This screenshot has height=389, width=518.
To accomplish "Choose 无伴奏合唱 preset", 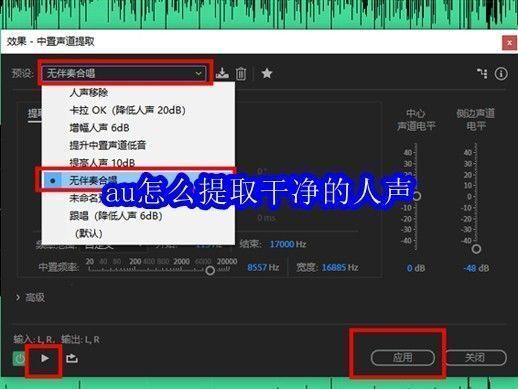I will 138,180.
